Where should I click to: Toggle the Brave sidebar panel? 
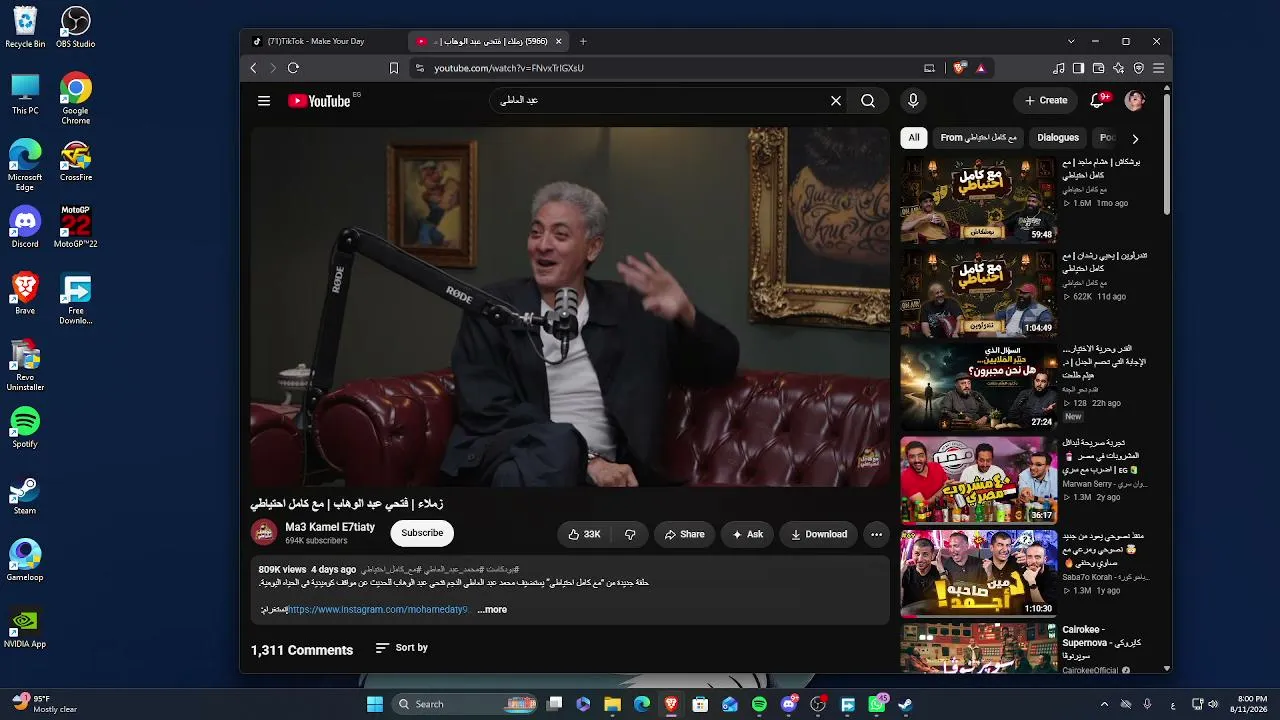(x=1078, y=68)
